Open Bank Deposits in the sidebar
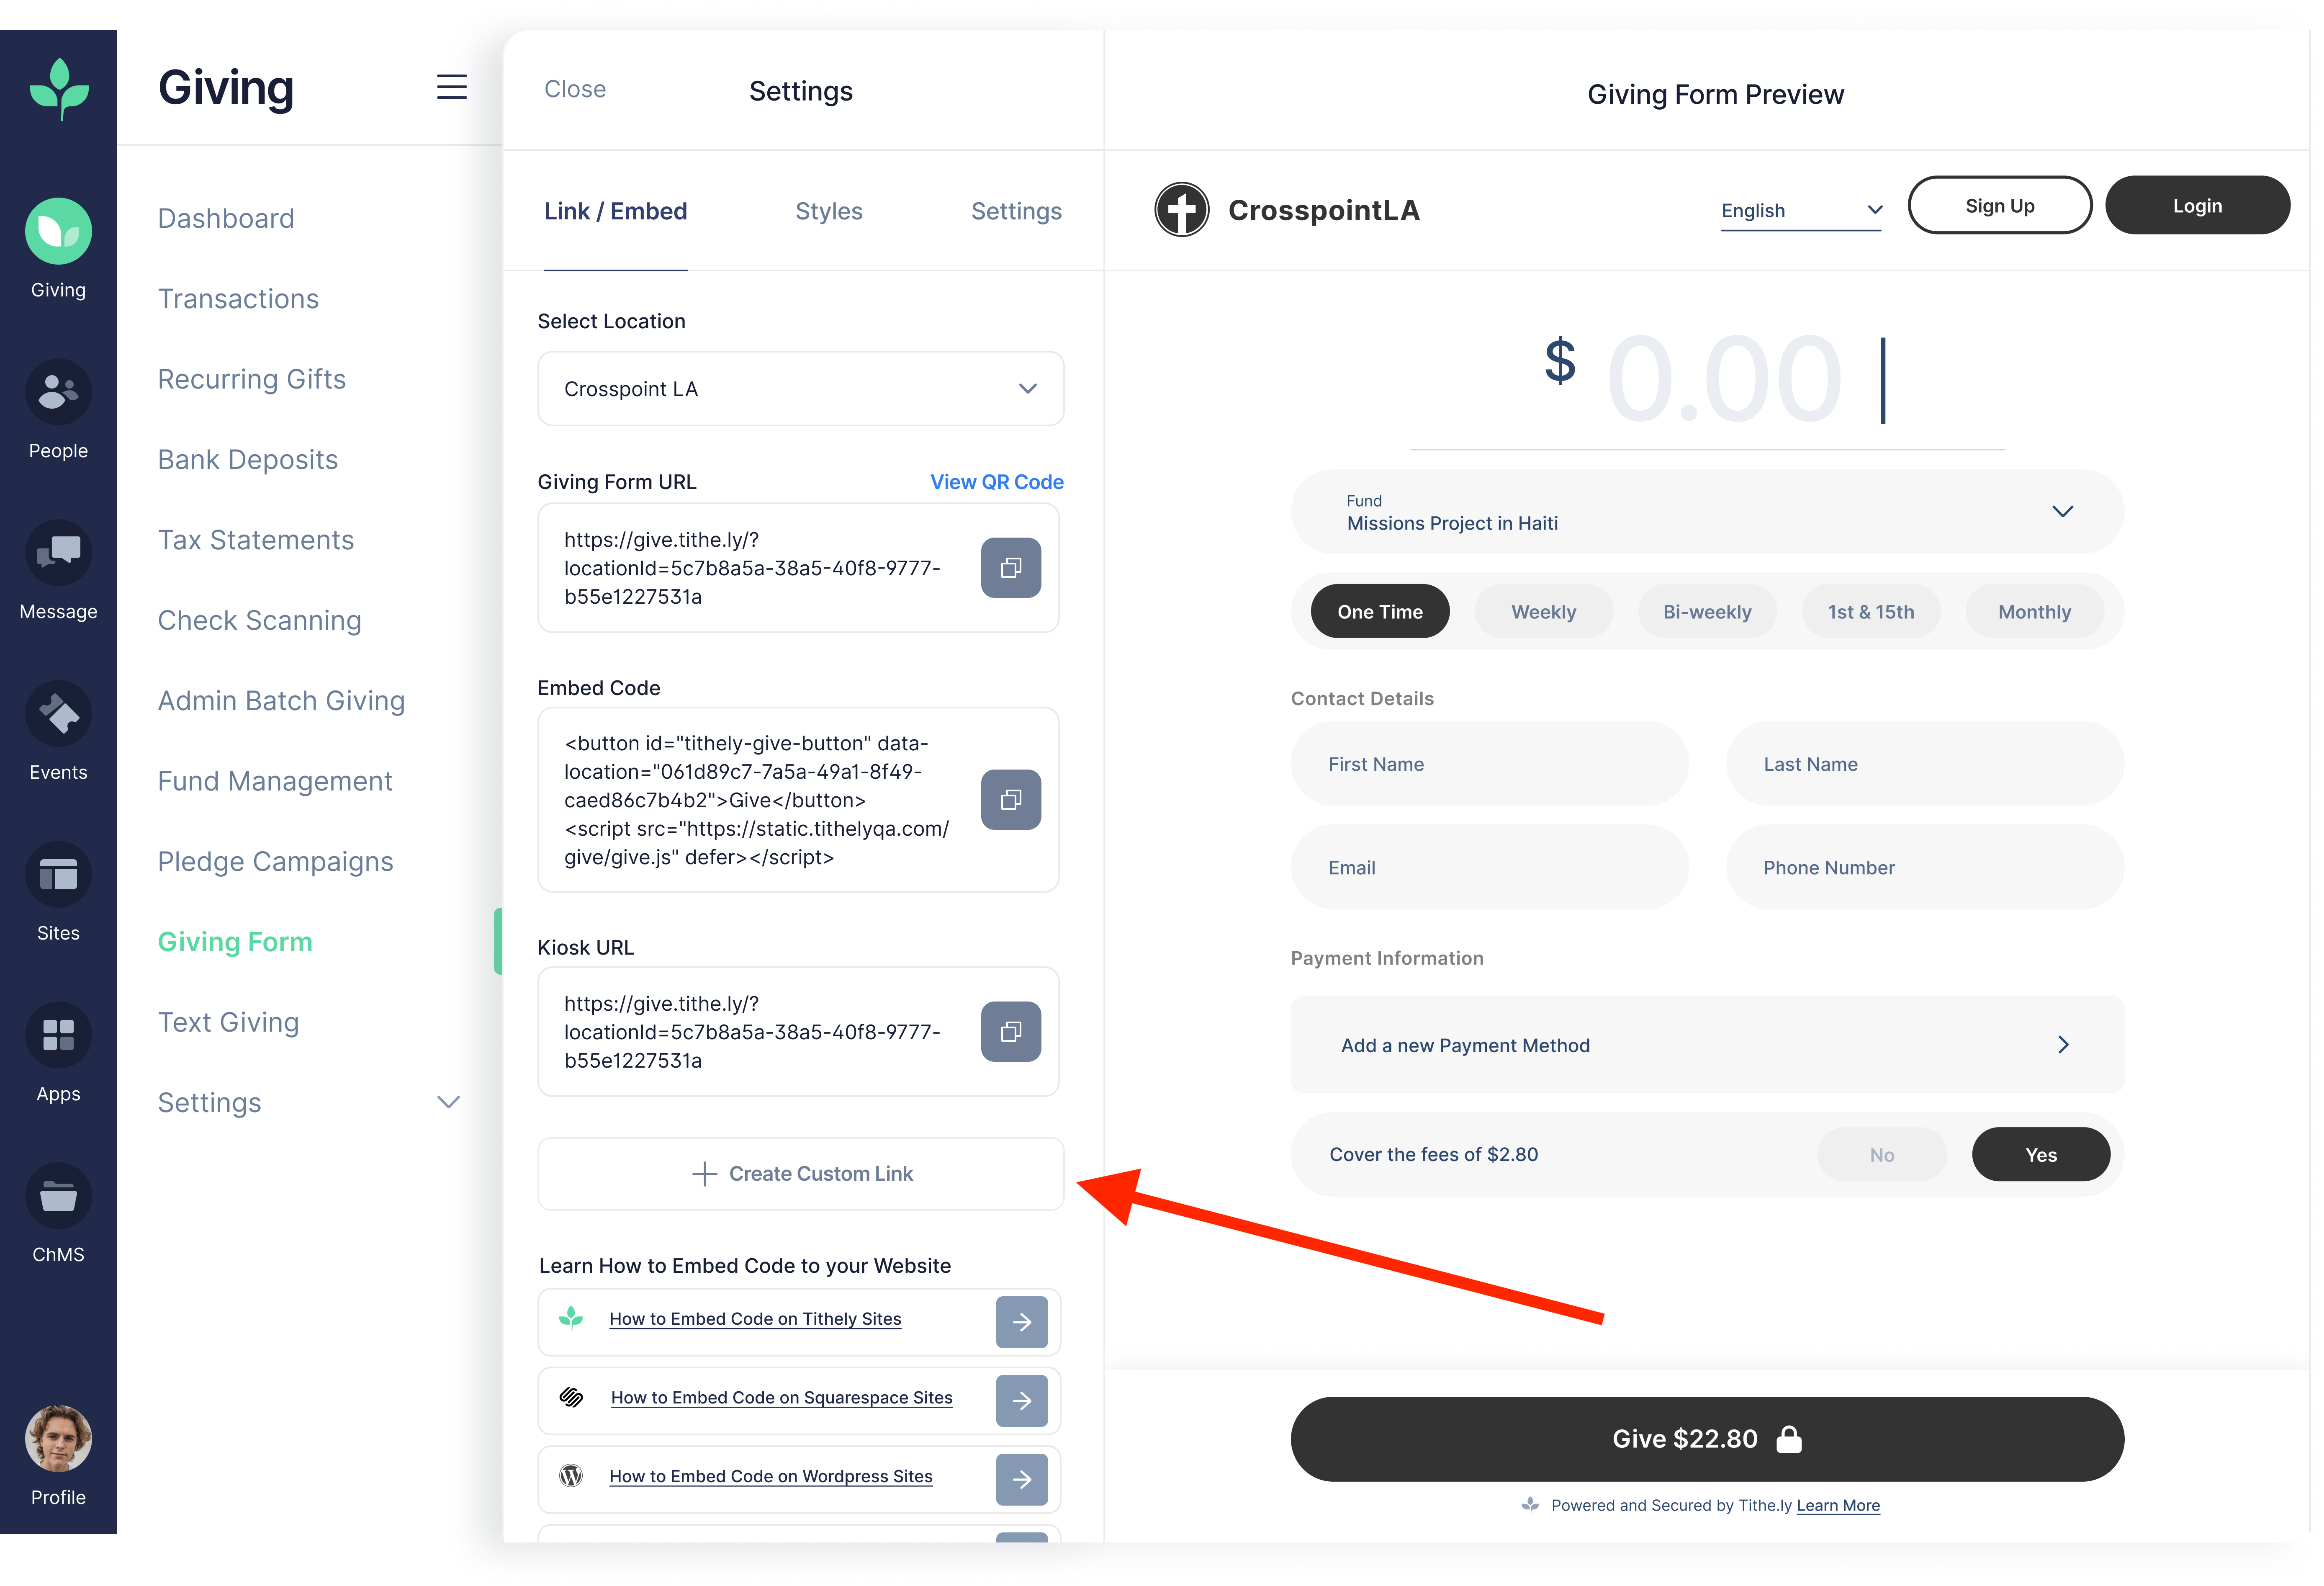Viewport: 2324px width, 1586px height. click(248, 460)
